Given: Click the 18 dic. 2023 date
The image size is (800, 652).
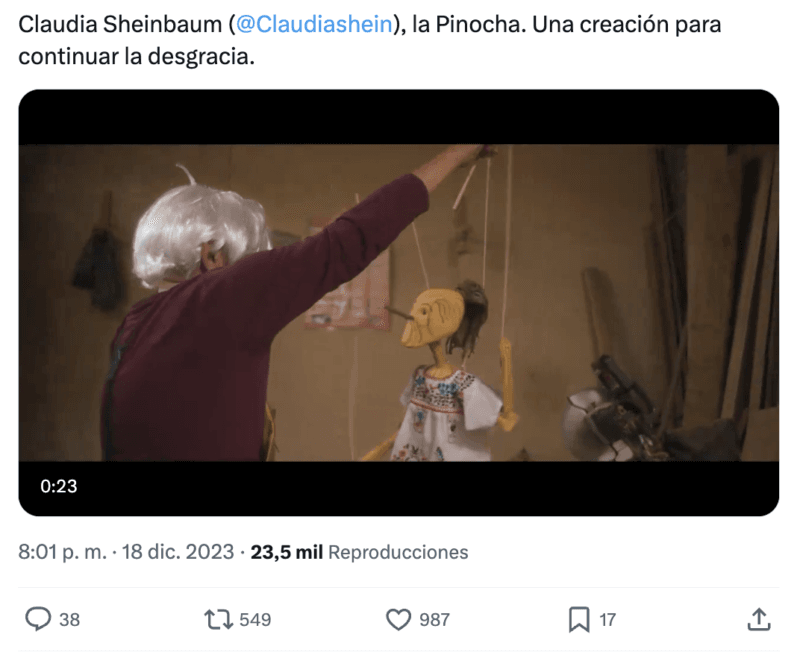Looking at the screenshot, I should (178, 552).
